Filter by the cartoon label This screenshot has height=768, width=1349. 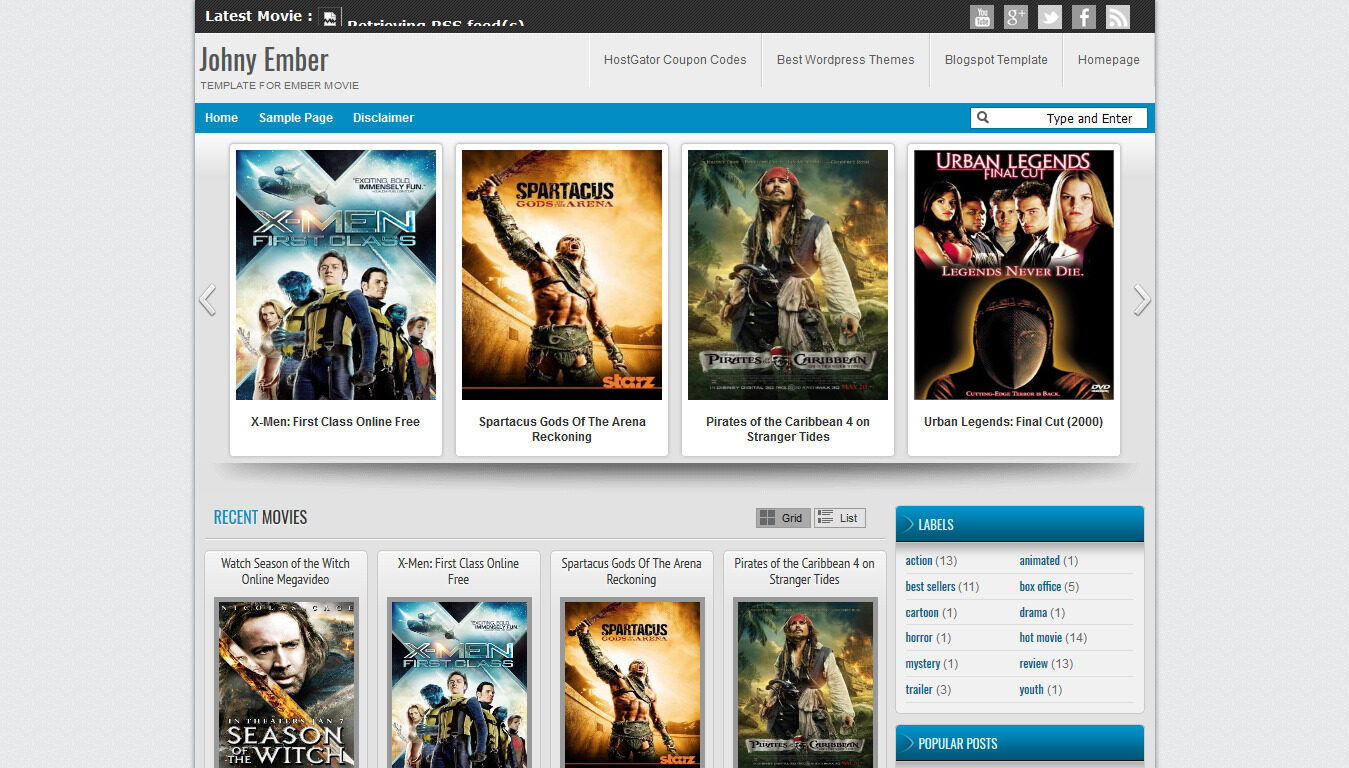pyautogui.click(x=922, y=613)
